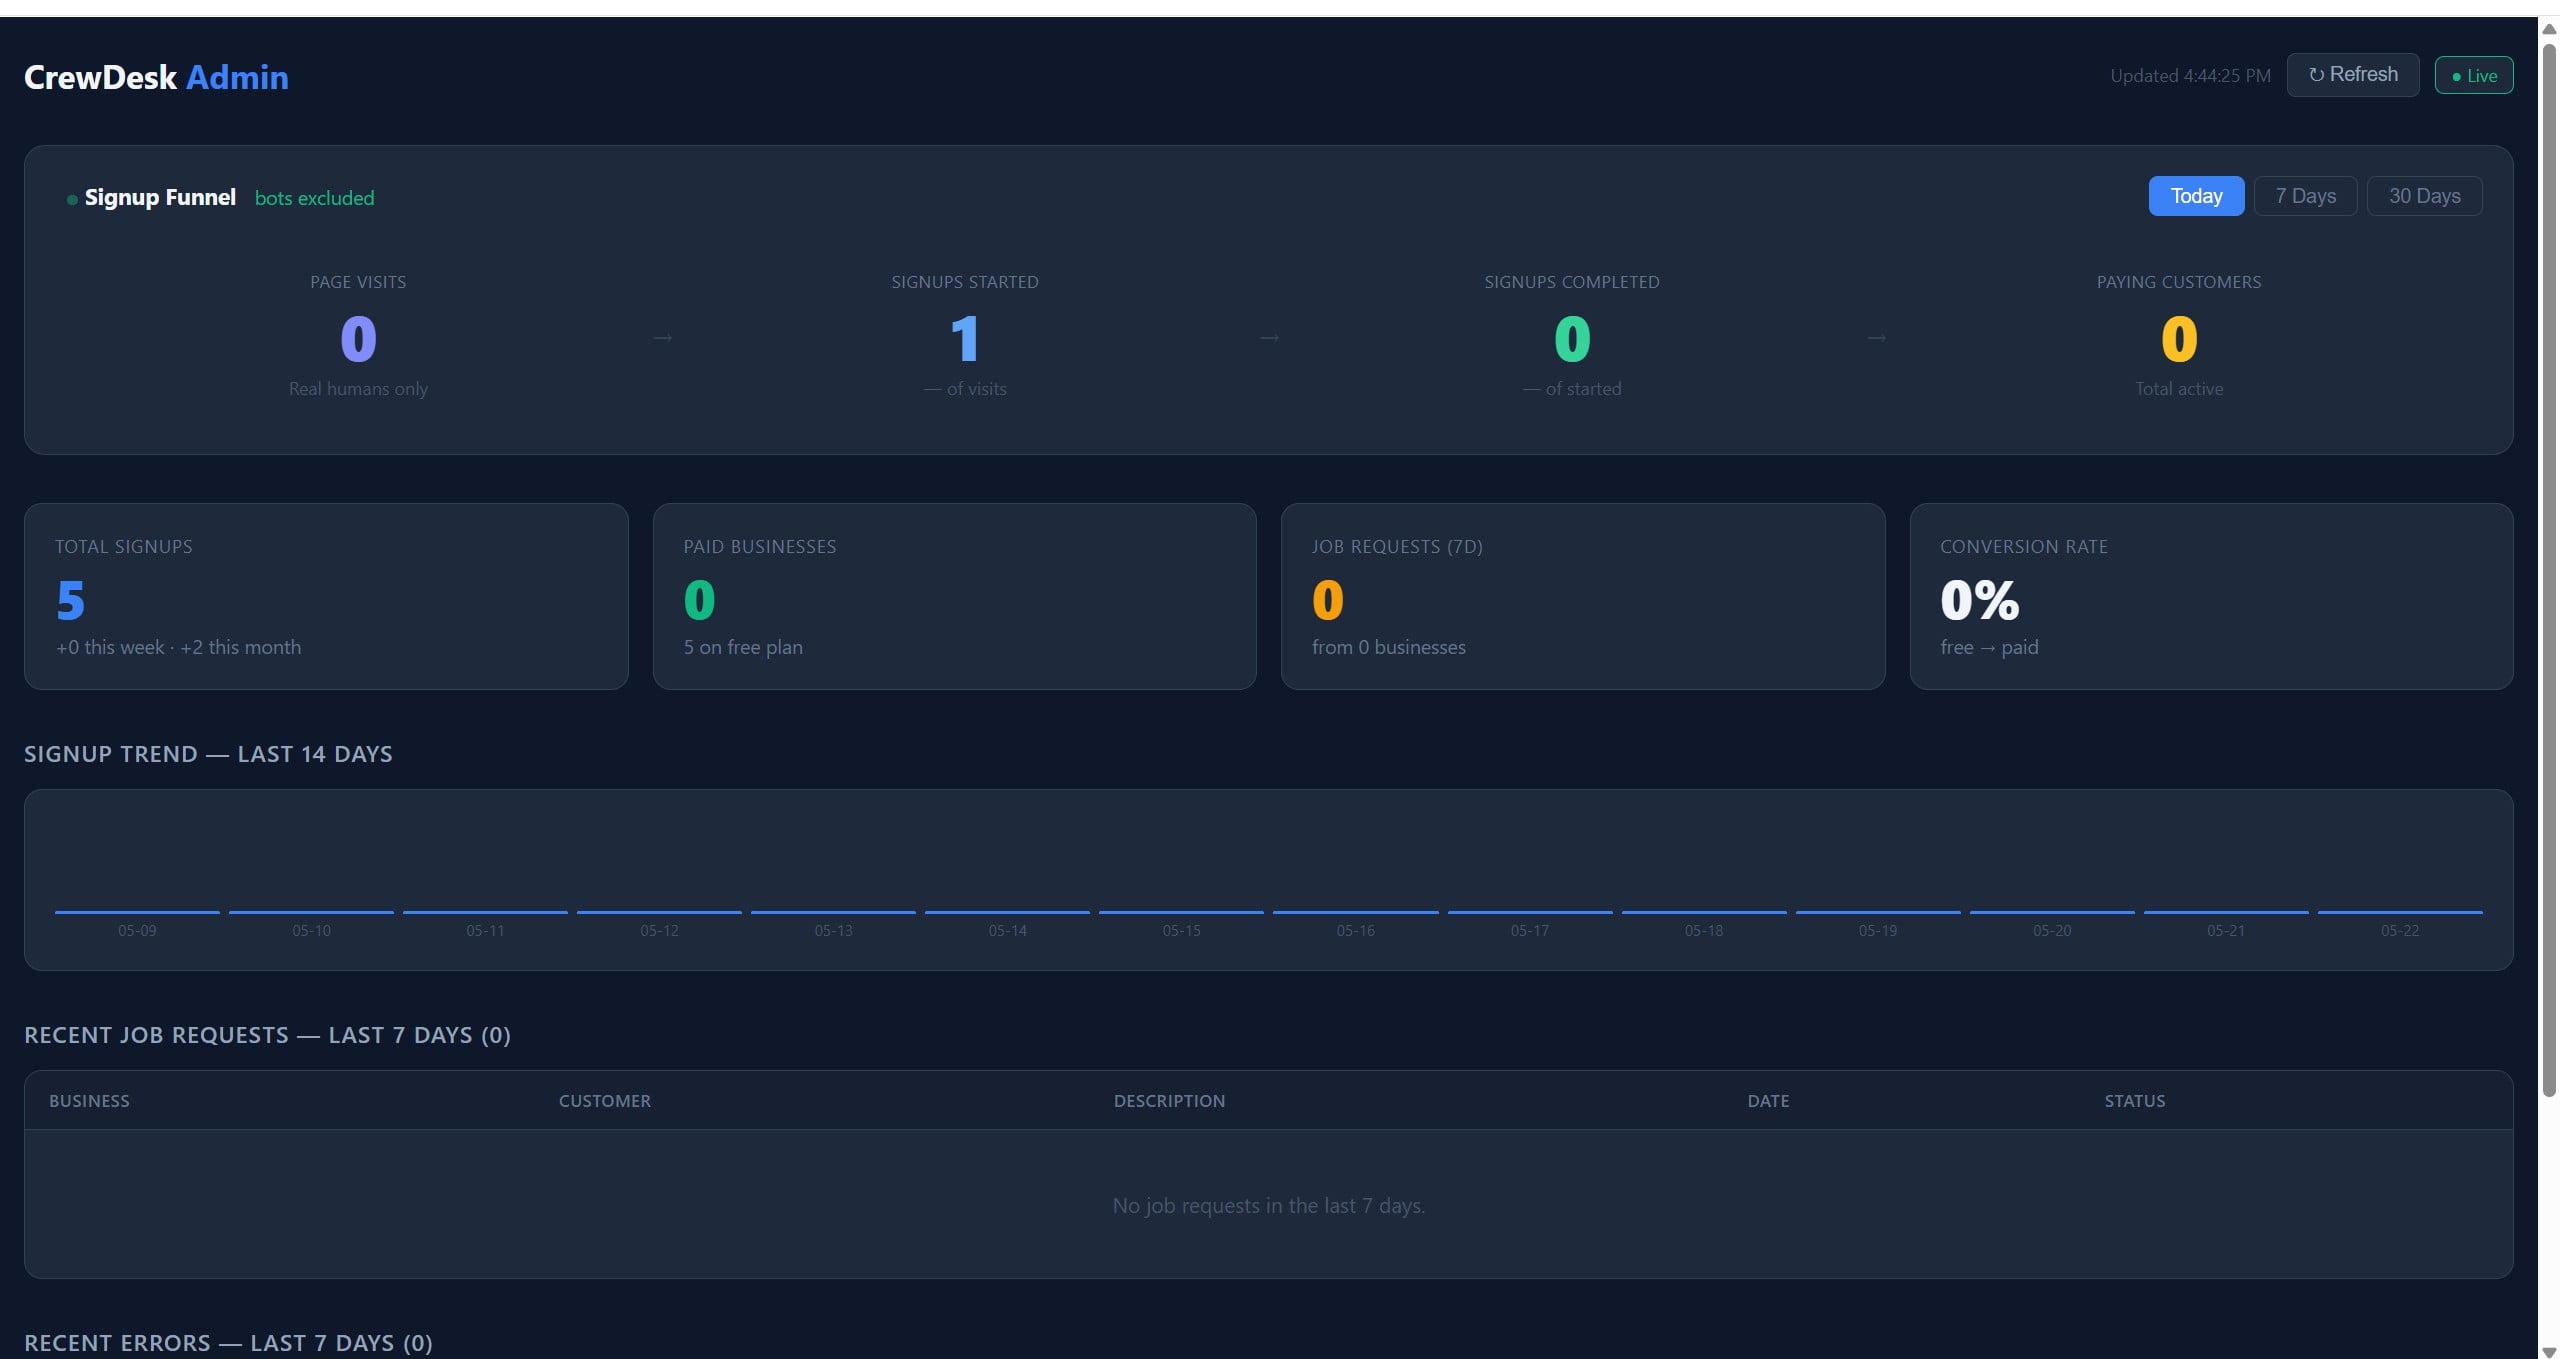Image resolution: width=2560 pixels, height=1359 pixels.
Task: Click the 05-11 bar in signup trend
Action: [x=485, y=912]
